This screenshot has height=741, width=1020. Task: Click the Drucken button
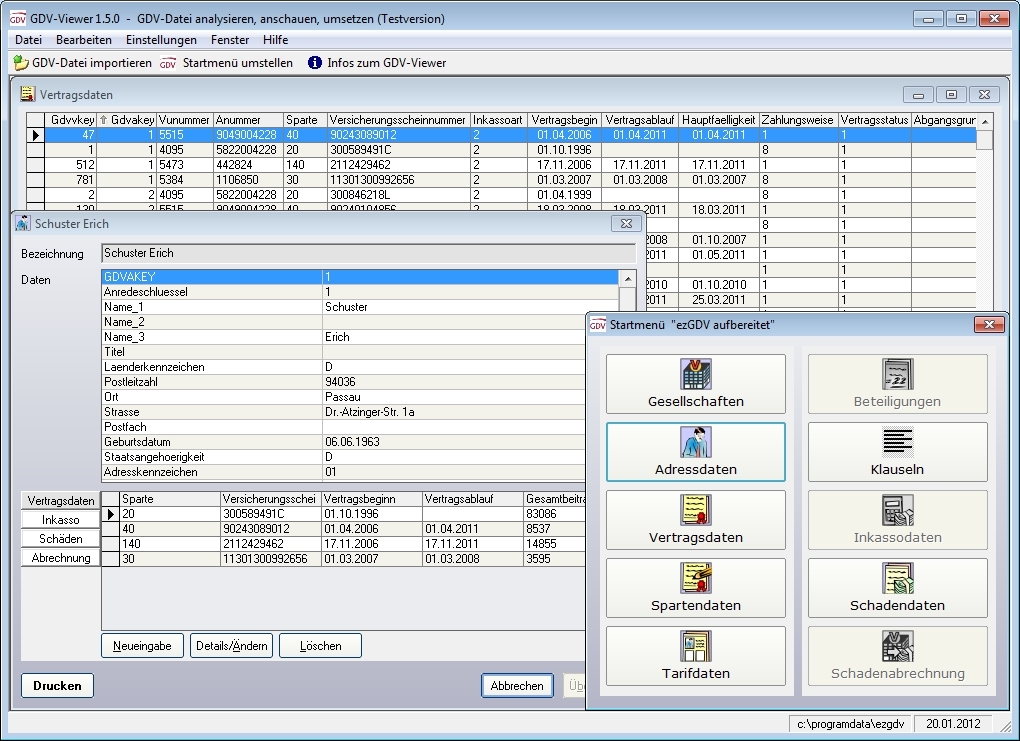click(57, 686)
